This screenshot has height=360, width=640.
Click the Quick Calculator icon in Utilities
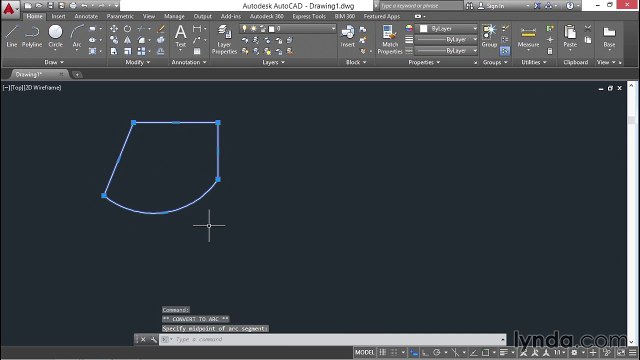pos(550,51)
